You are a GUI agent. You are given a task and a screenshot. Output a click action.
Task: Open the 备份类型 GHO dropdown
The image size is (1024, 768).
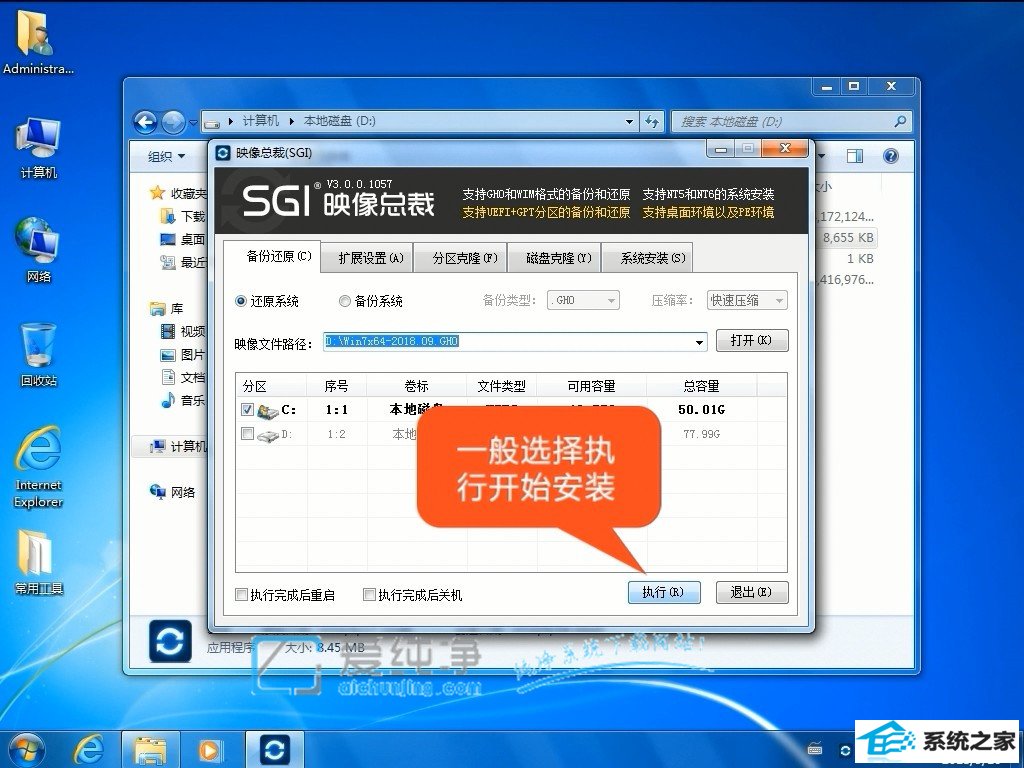point(583,300)
